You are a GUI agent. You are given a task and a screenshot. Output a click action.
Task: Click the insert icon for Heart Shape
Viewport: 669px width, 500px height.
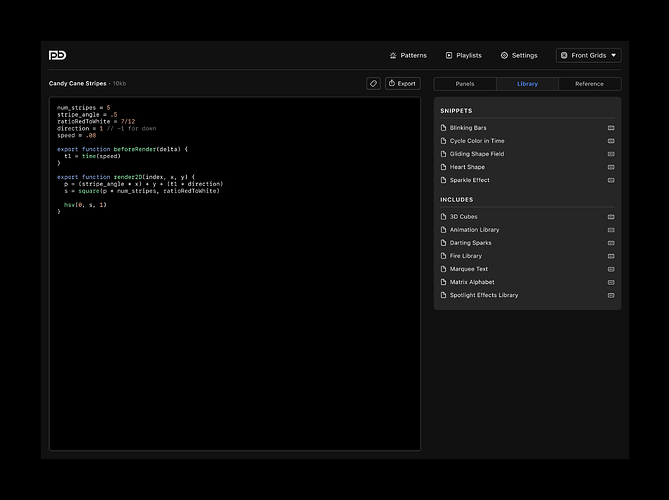pyautogui.click(x=611, y=167)
